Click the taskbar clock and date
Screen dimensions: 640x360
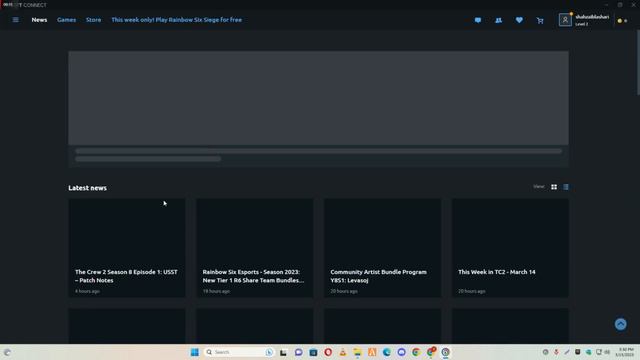[x=626, y=352]
